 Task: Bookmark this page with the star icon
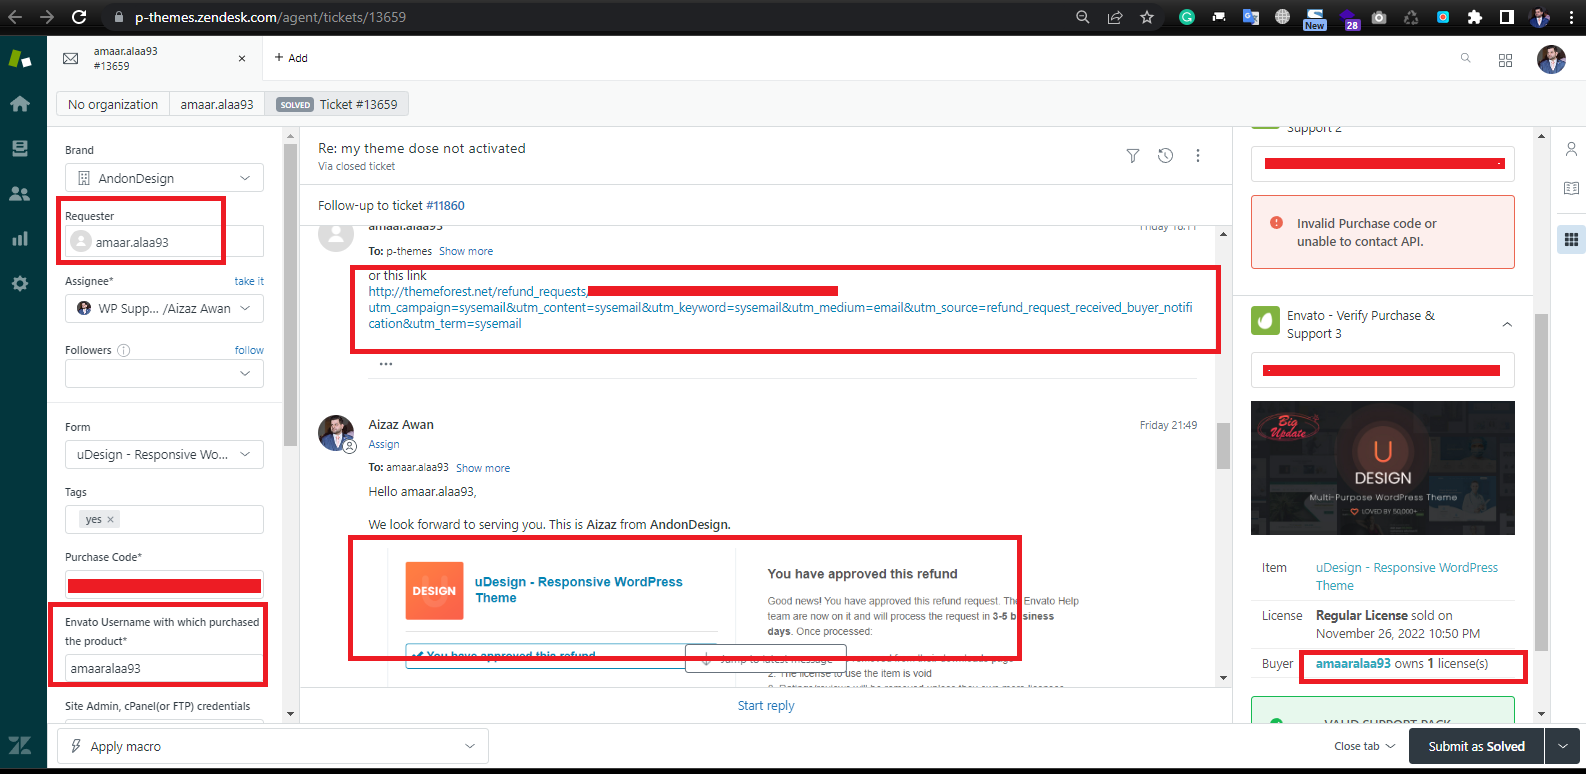click(1147, 17)
